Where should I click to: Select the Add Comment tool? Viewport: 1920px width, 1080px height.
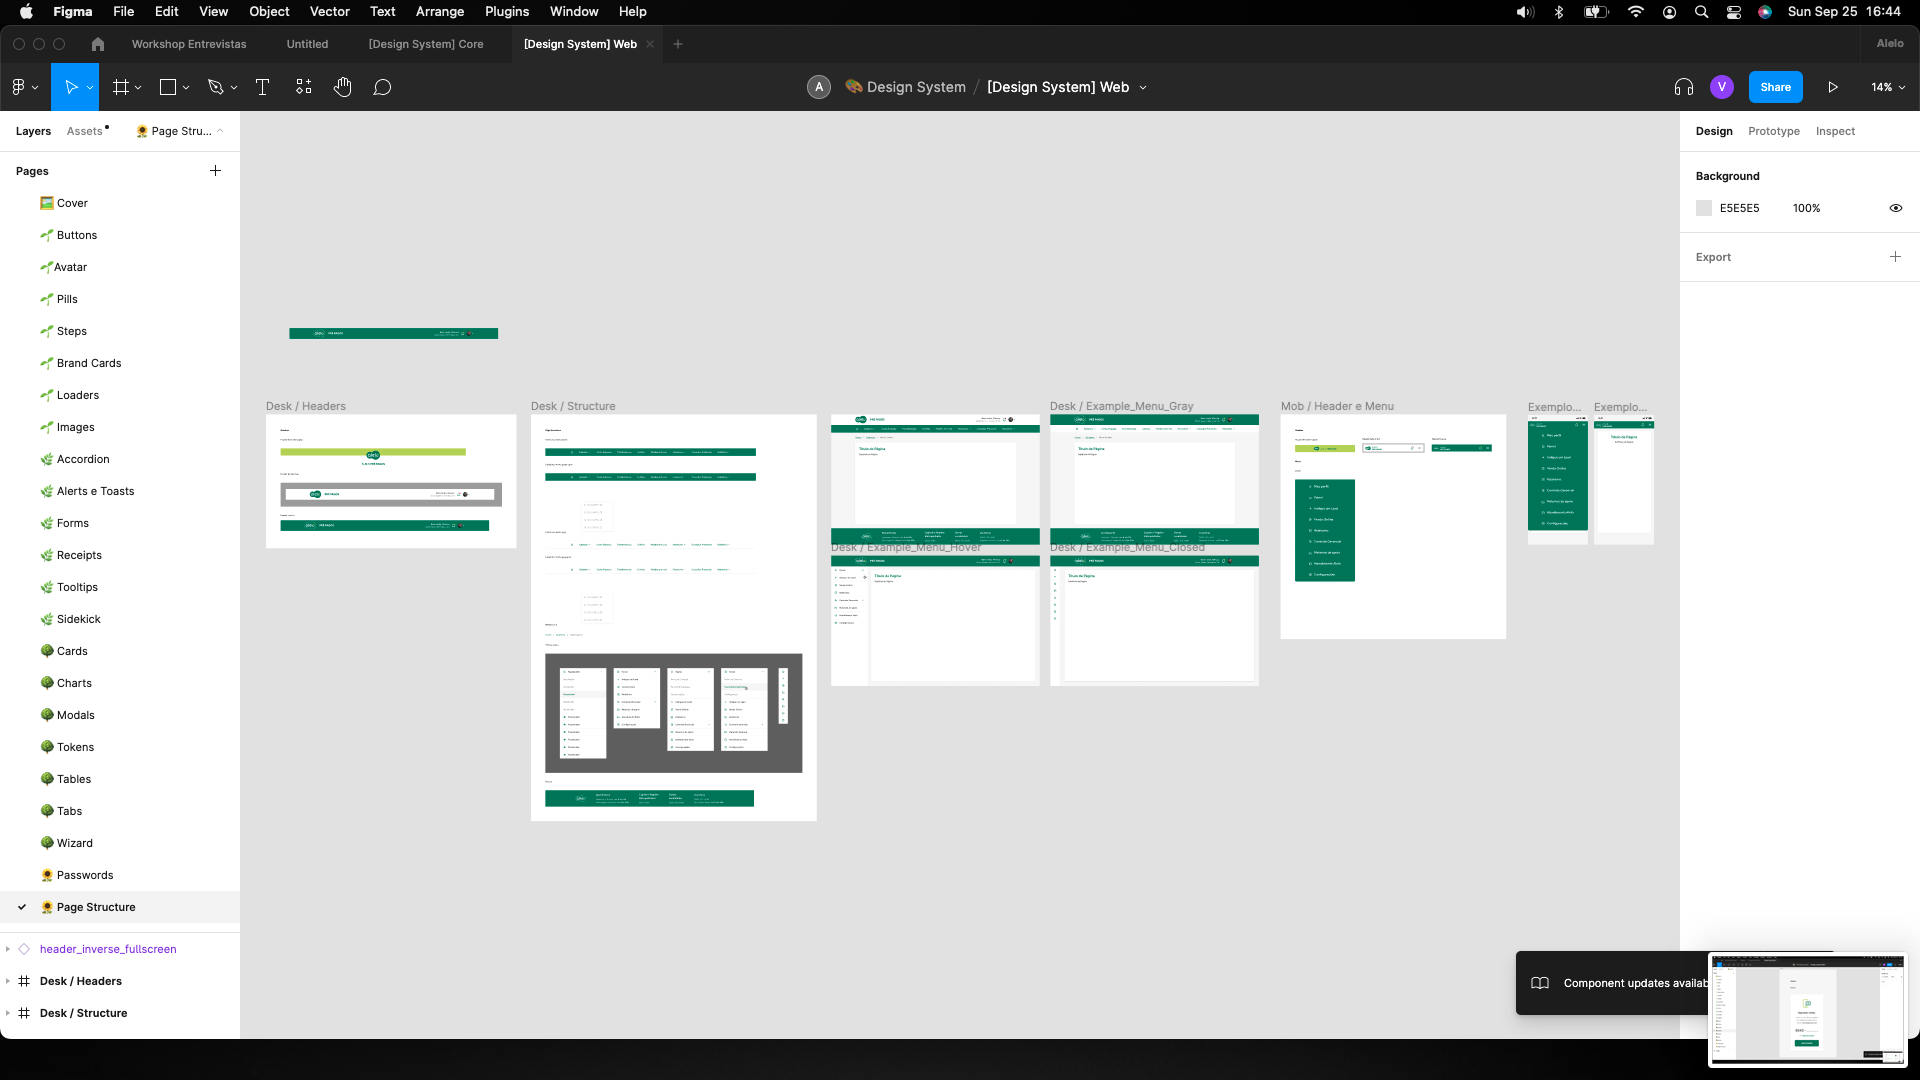(x=382, y=87)
